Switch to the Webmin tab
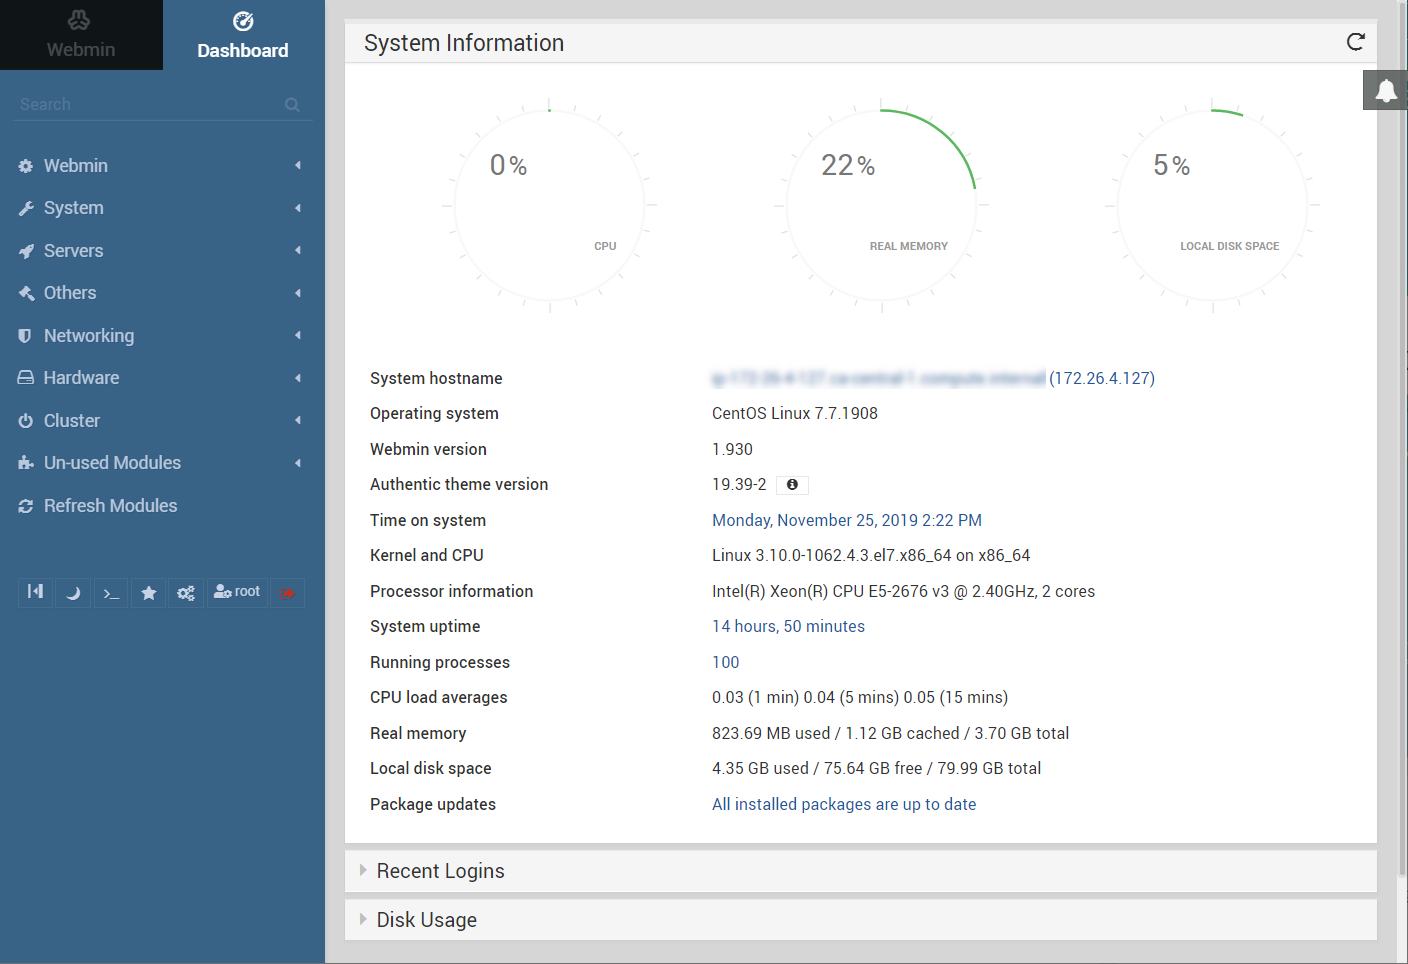This screenshot has height=964, width=1408. [x=81, y=35]
